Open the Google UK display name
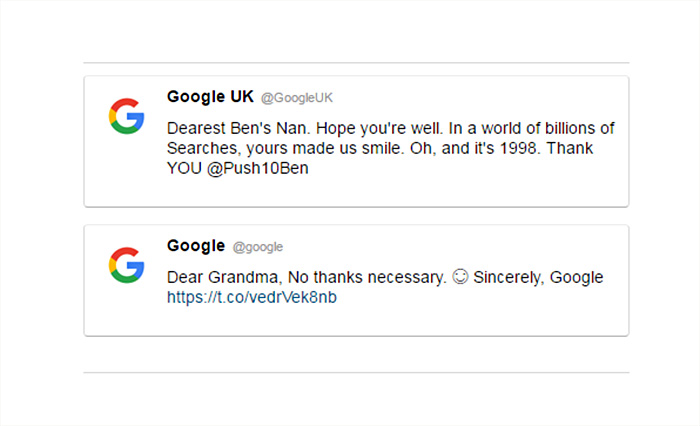This screenshot has width=700, height=426. pos(210,96)
